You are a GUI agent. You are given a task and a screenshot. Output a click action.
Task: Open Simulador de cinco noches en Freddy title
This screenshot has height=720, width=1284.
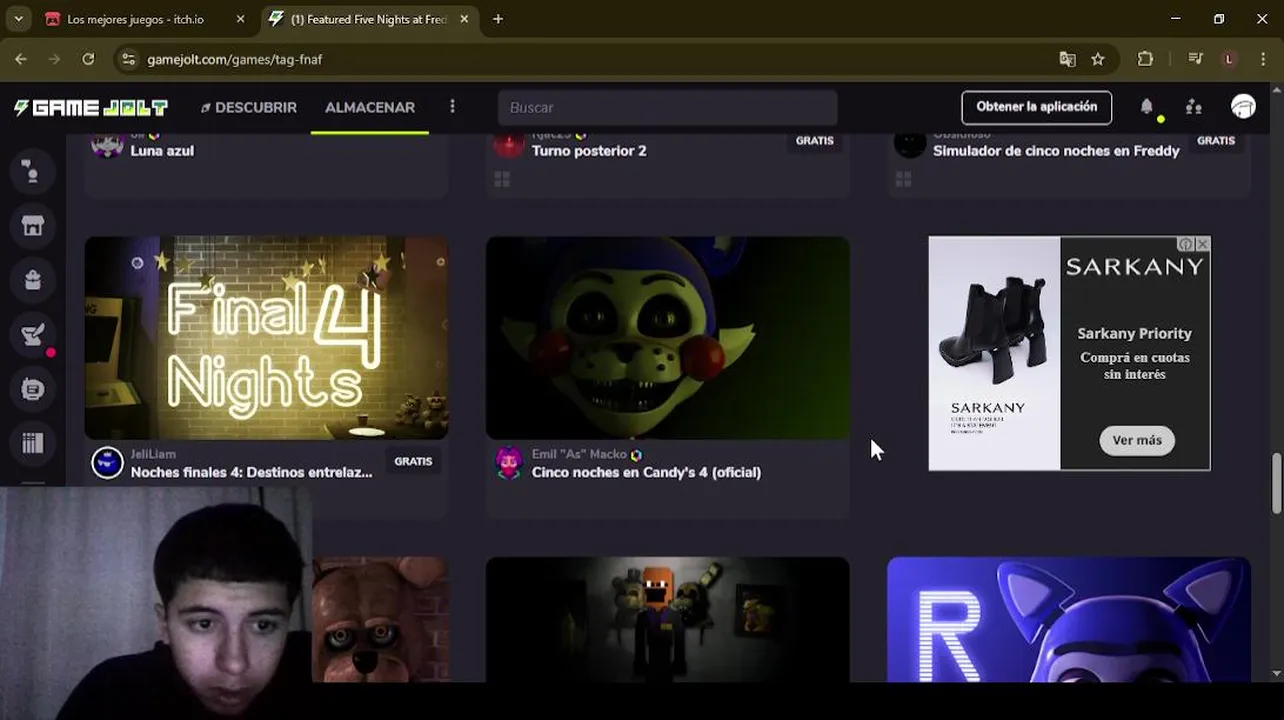(x=1056, y=151)
